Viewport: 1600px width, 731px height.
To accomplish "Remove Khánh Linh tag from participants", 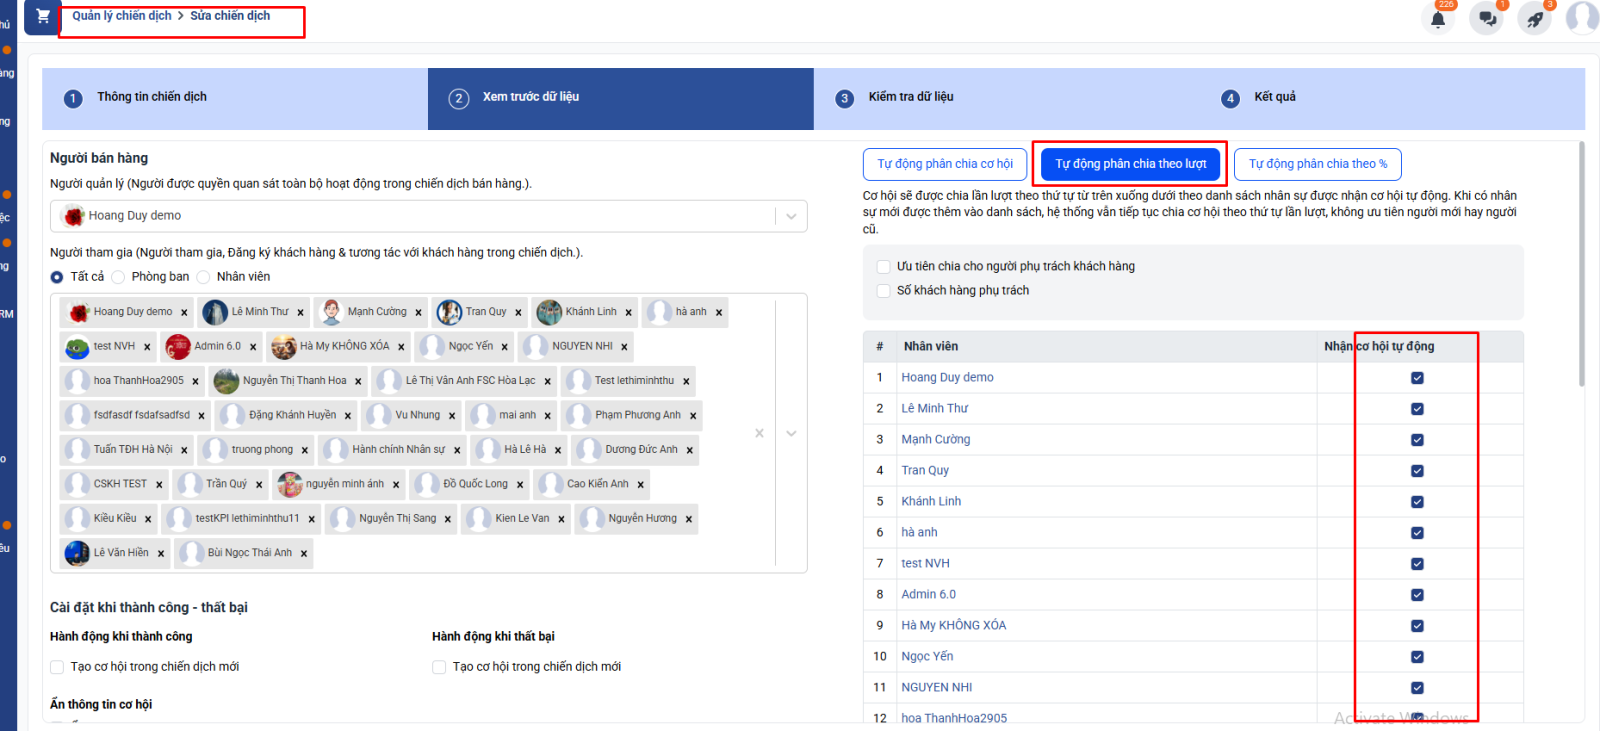I will point(628,313).
